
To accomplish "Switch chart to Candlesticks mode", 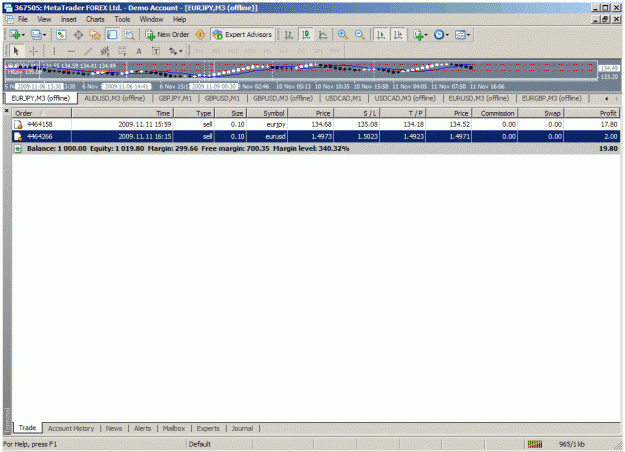I will pyautogui.click(x=306, y=35).
